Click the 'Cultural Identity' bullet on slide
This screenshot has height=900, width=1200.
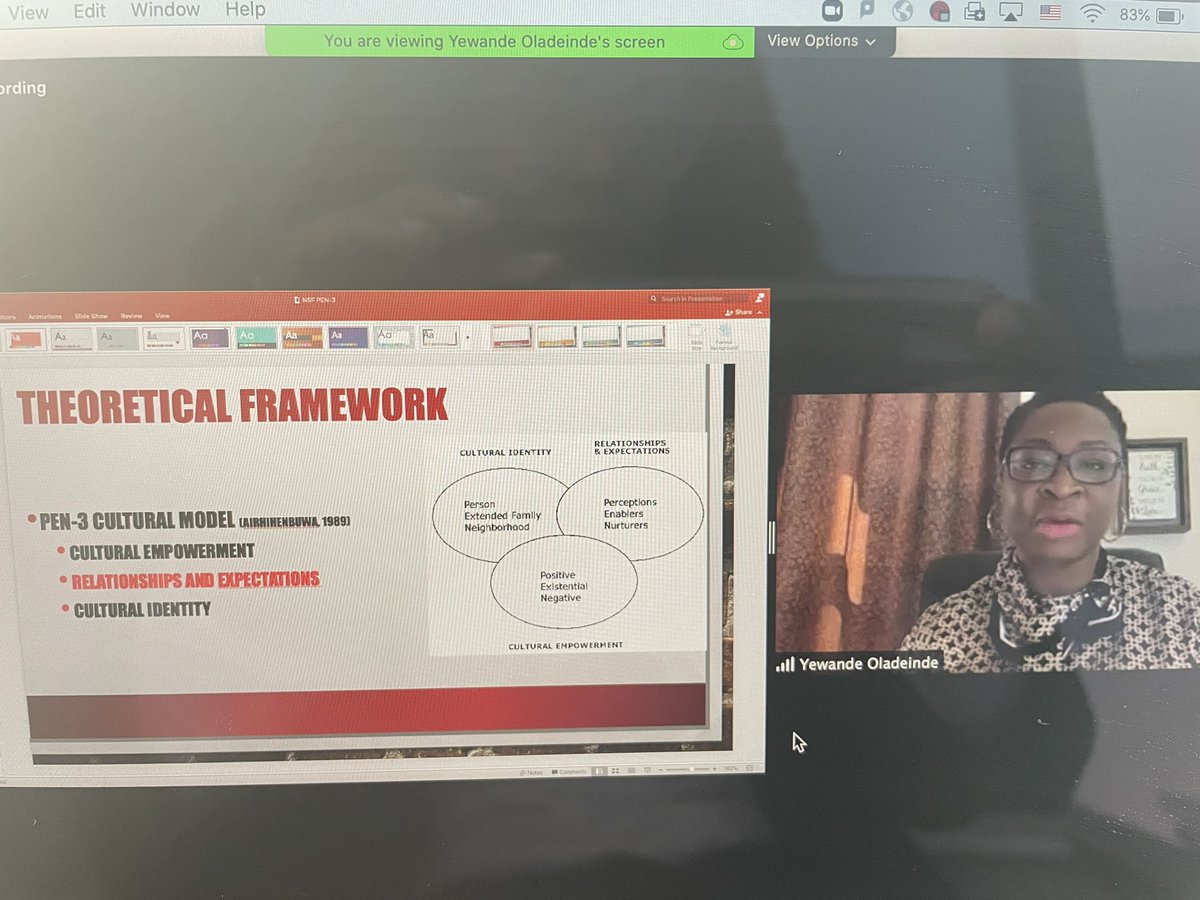pyautogui.click(x=141, y=608)
